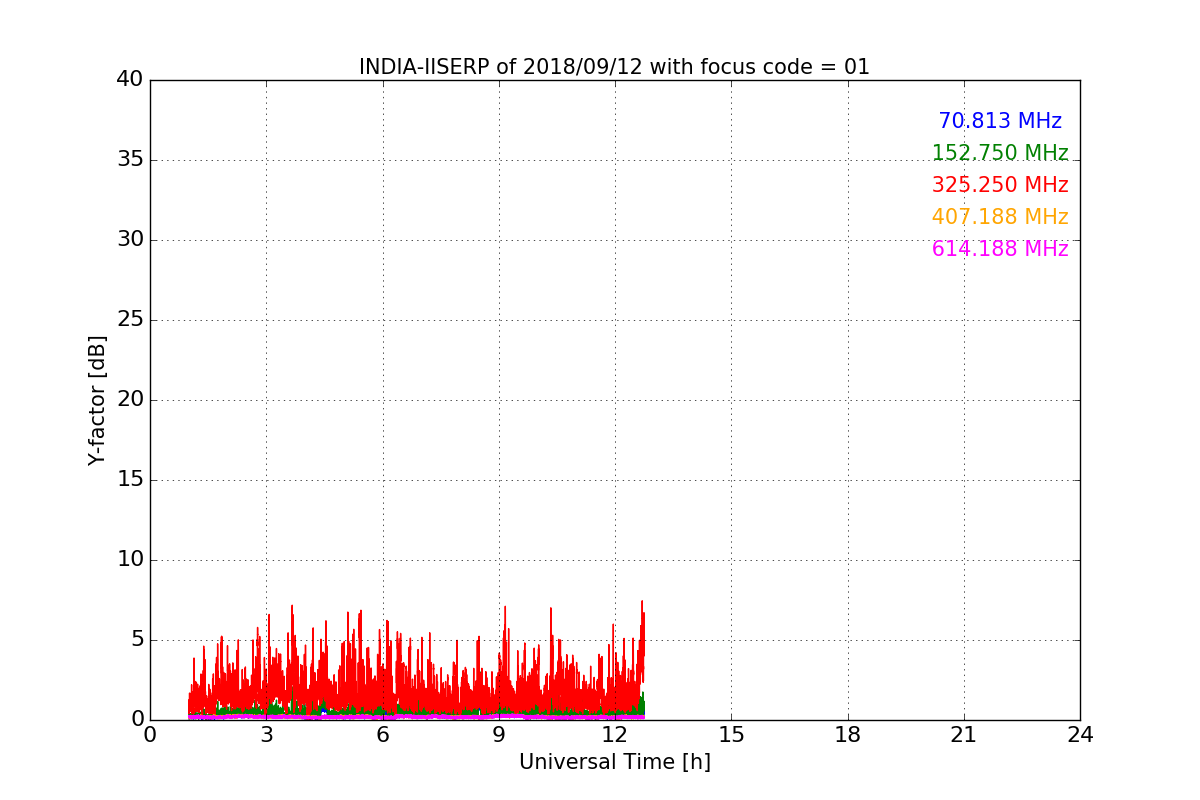Click the x-axis tick value 12
This screenshot has height=800, width=1200.
615,735
